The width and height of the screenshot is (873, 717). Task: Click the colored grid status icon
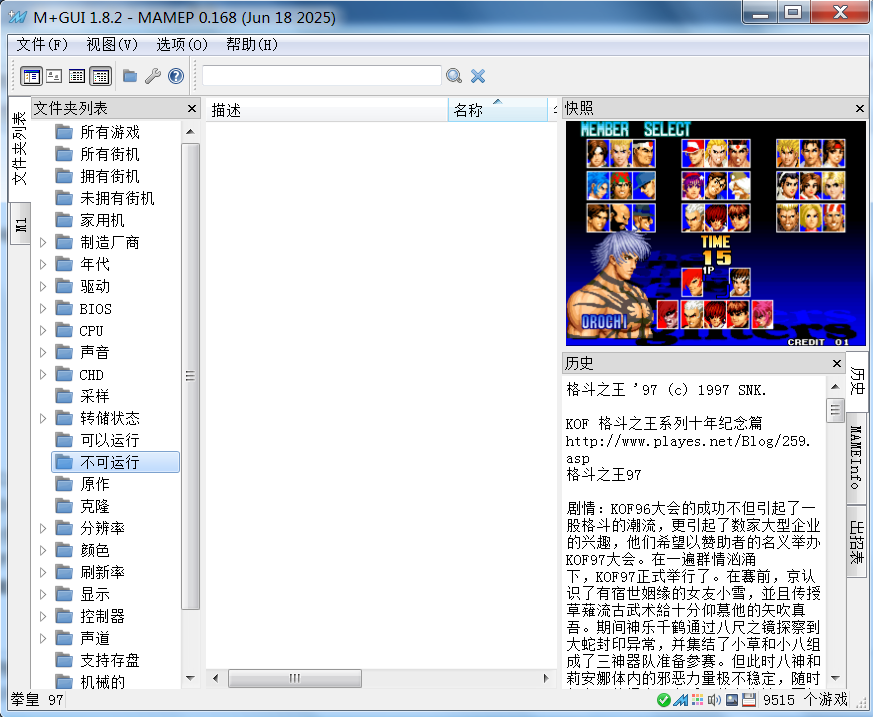[698, 700]
